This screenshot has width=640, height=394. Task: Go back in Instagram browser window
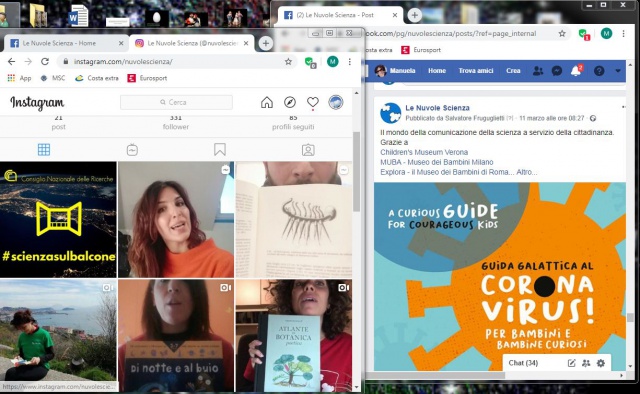[x=11, y=62]
